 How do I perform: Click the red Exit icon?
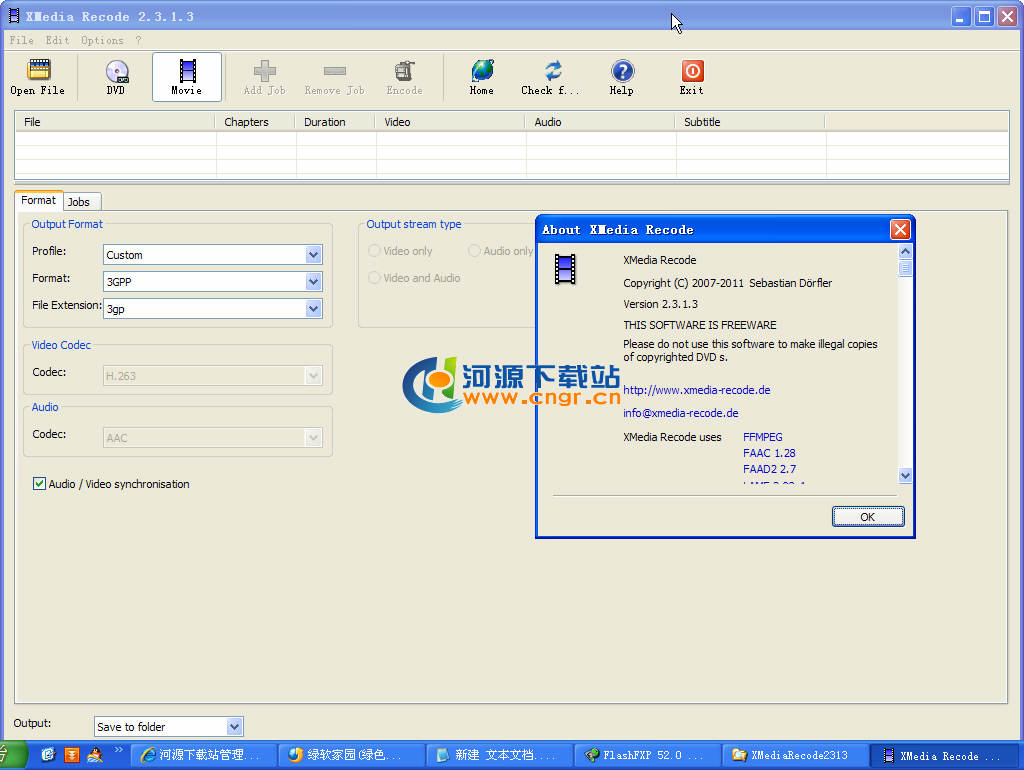click(x=692, y=76)
